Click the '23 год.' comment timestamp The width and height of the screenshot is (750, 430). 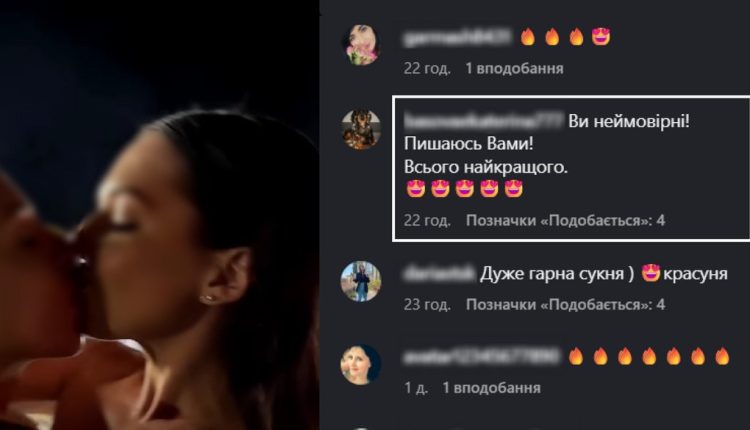(x=427, y=305)
